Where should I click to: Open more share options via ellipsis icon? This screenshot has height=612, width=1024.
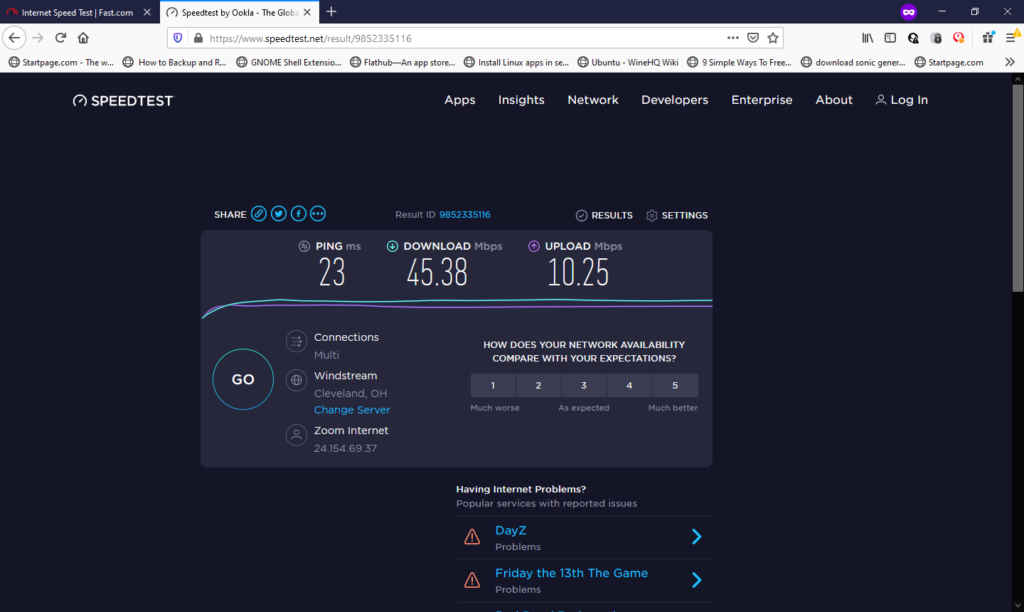tap(317, 213)
